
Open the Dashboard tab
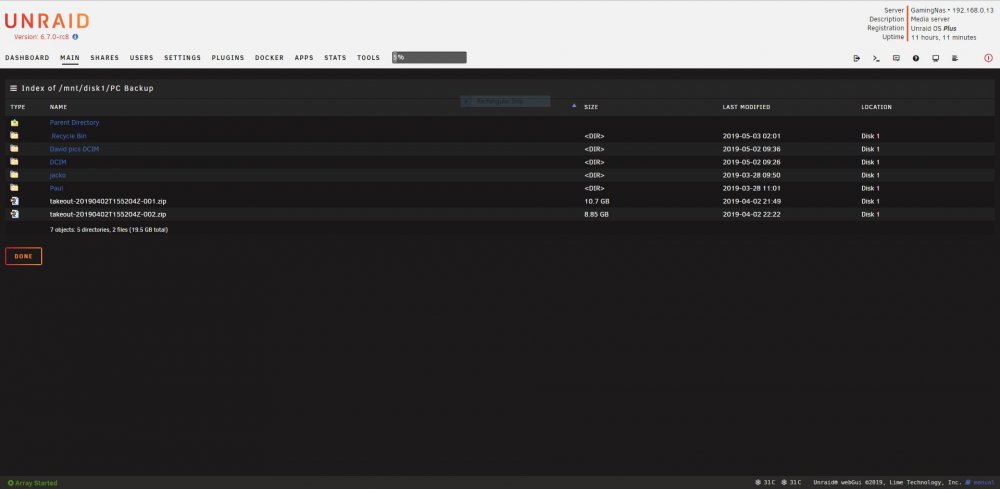[27, 58]
